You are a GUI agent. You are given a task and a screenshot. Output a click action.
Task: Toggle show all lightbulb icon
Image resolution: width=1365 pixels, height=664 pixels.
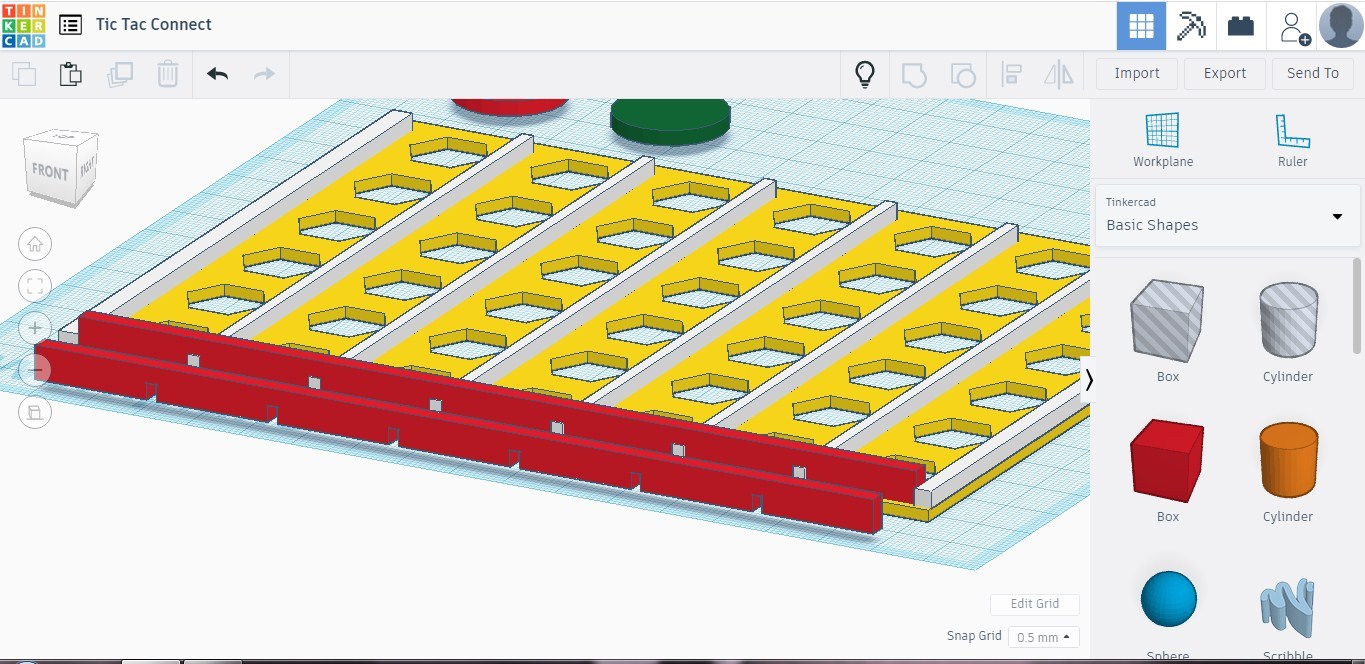(x=865, y=74)
